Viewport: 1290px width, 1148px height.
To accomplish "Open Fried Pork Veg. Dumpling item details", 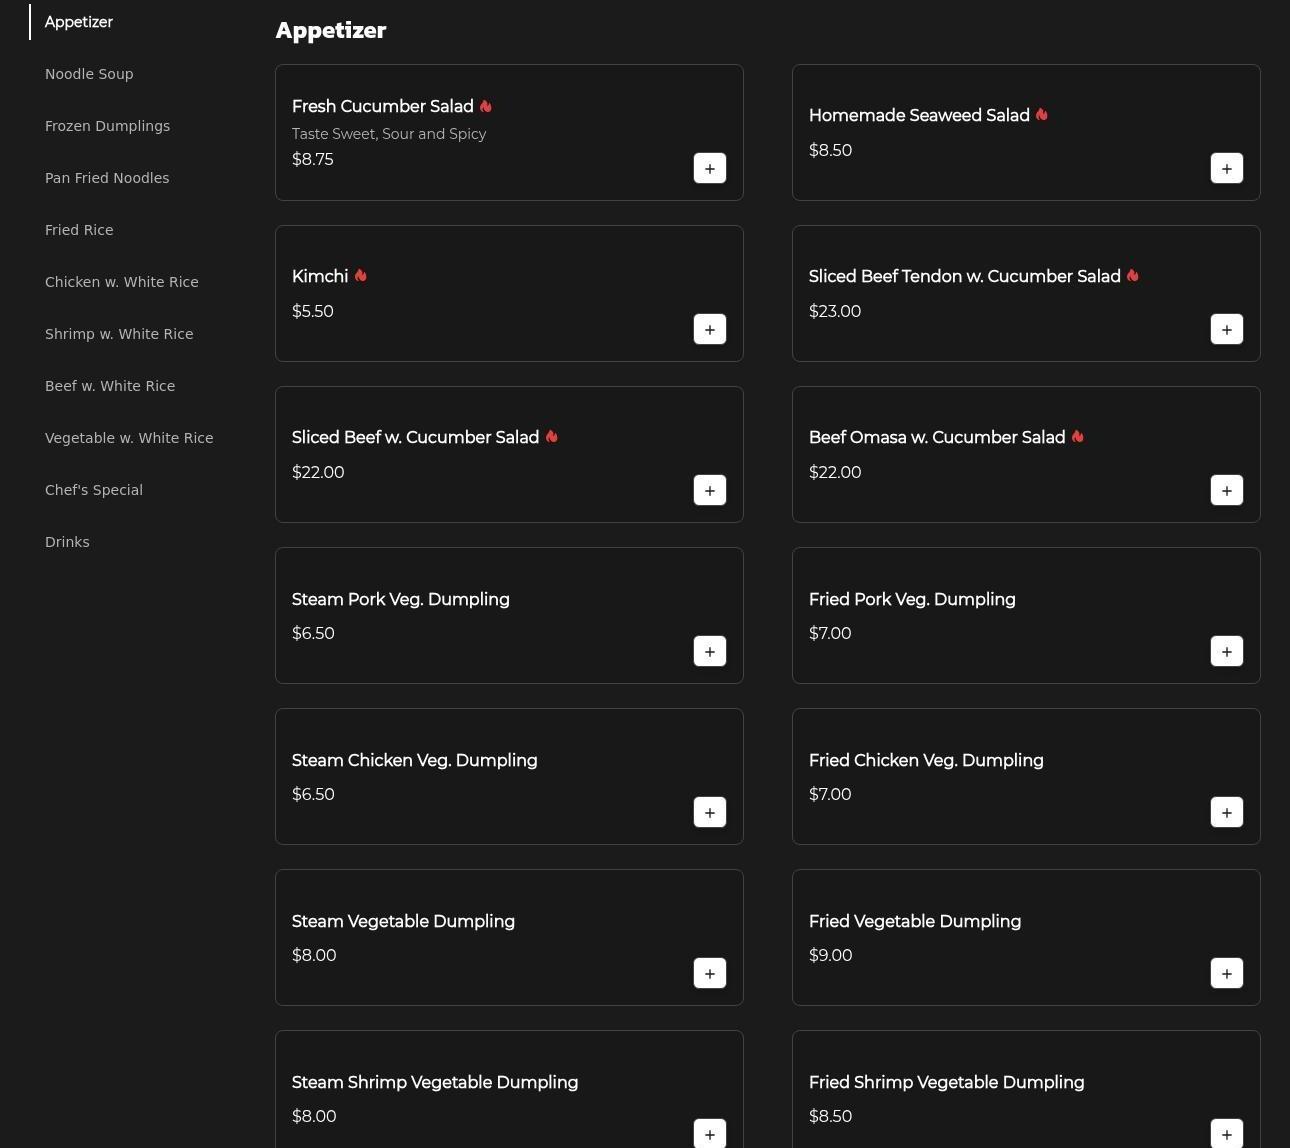I will (x=911, y=599).
